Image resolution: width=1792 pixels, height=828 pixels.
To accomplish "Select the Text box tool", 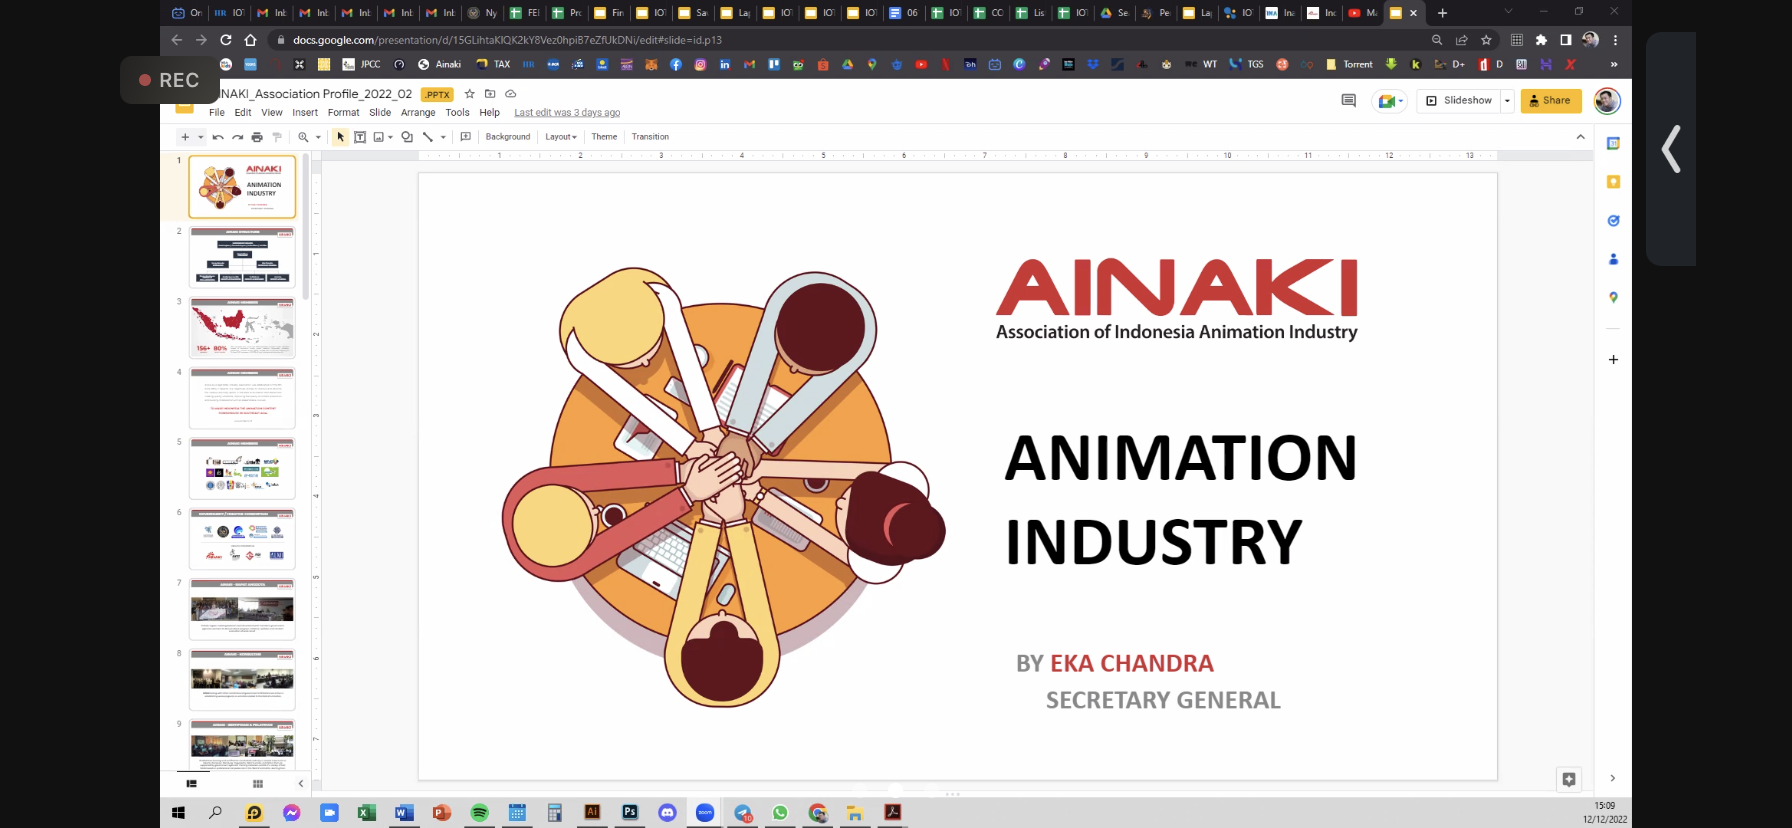I will tap(360, 137).
